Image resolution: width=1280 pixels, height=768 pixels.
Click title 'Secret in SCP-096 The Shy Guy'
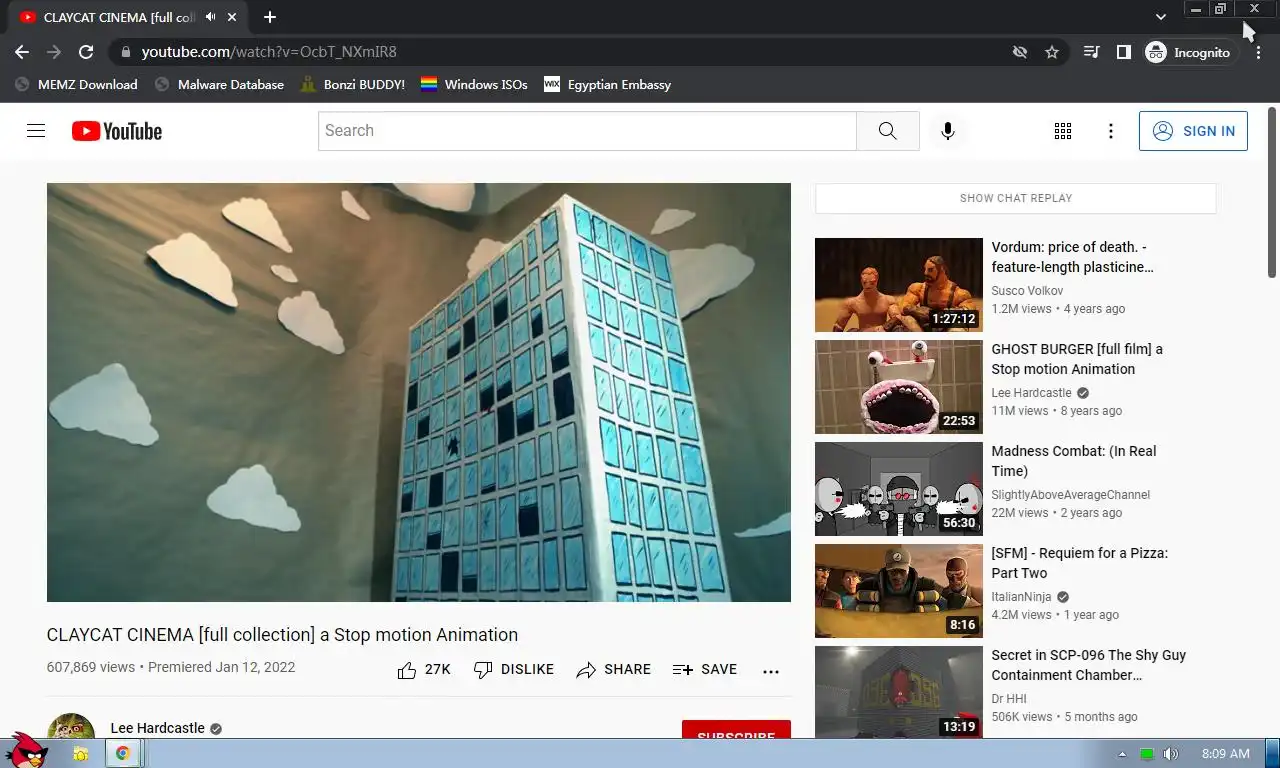[x=1089, y=665]
